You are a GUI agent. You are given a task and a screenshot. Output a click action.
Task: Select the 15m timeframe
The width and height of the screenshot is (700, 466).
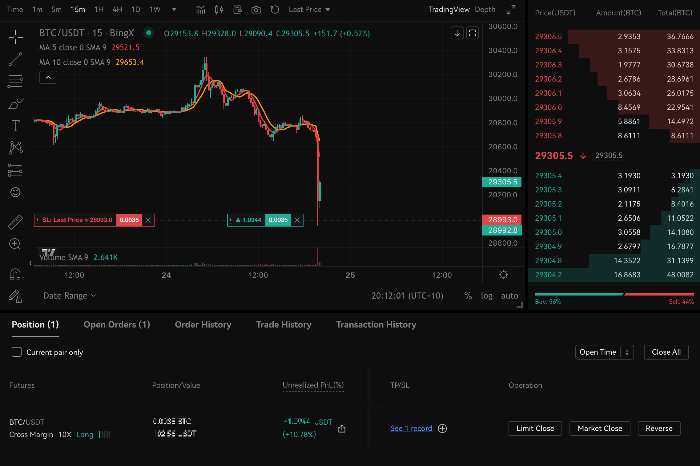pos(78,9)
